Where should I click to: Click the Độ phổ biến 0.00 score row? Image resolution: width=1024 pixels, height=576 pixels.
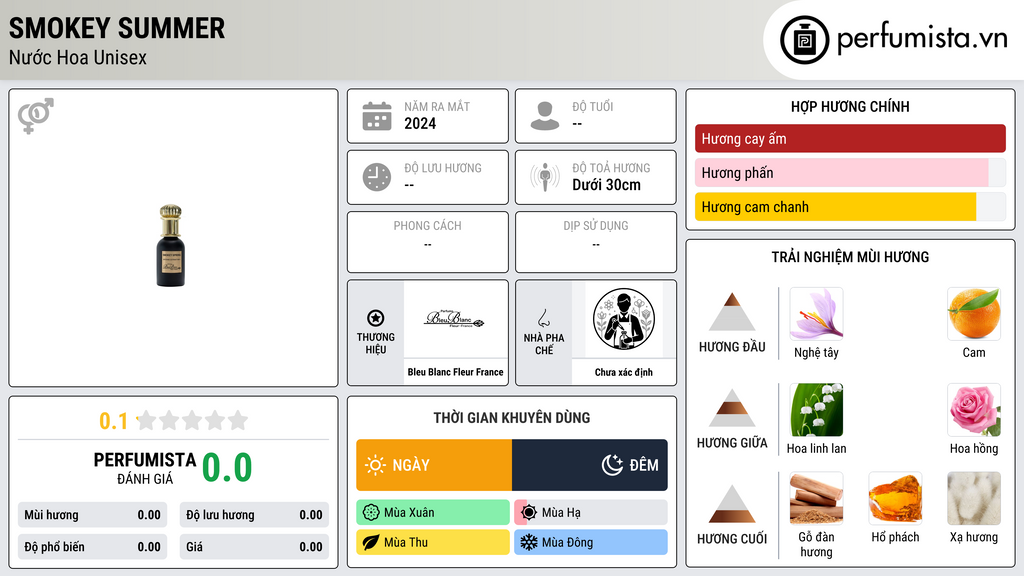[x=92, y=547]
